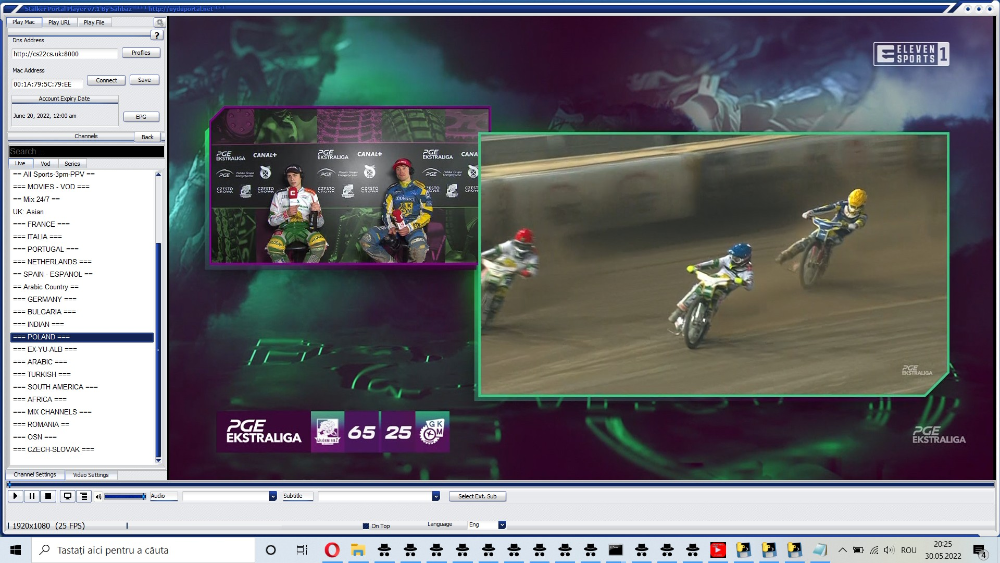Open Cortana circle icon on taskbar
Image resolution: width=1000 pixels, height=563 pixels.
tap(270, 550)
